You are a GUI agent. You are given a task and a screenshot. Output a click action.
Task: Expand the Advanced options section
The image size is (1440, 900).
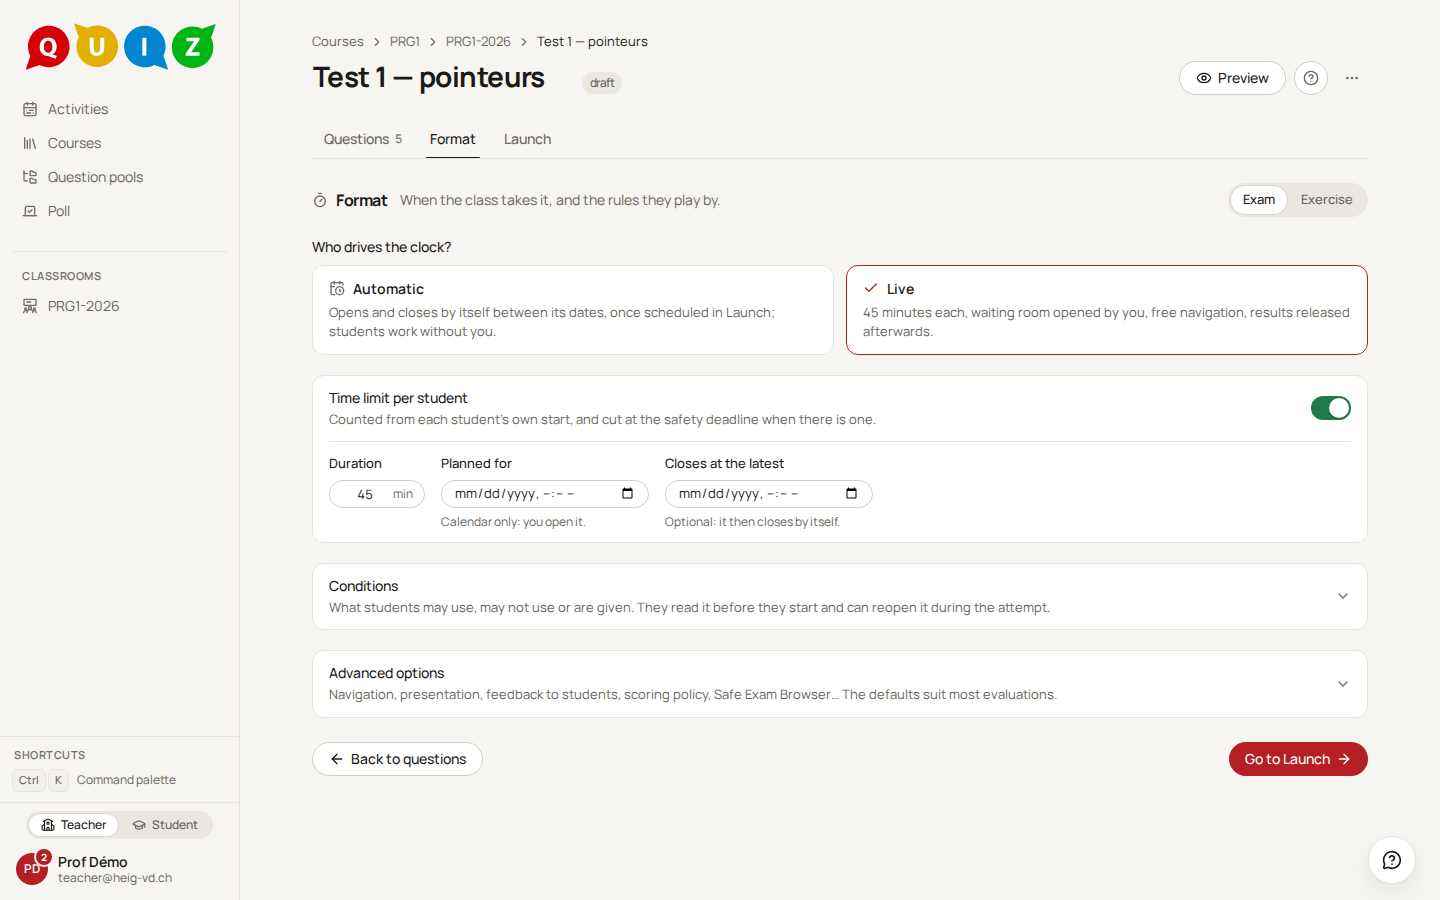[x=839, y=684]
